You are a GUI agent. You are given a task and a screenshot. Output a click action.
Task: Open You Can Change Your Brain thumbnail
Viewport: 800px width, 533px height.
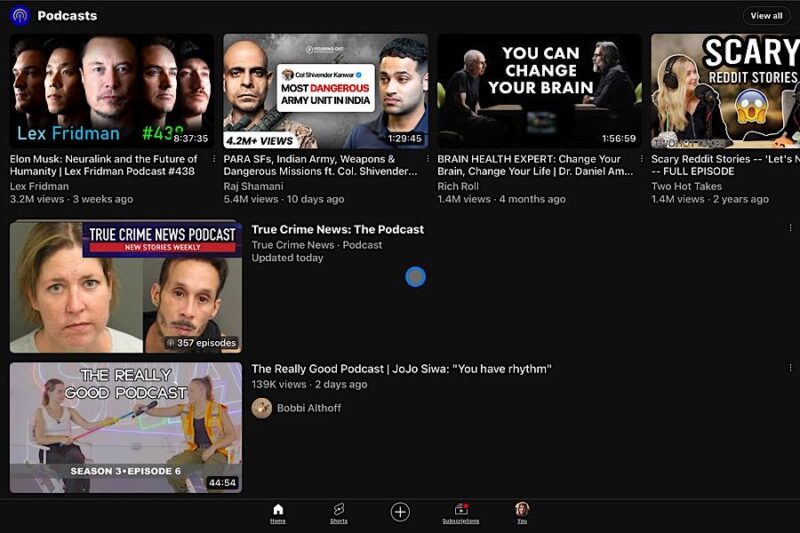click(539, 91)
